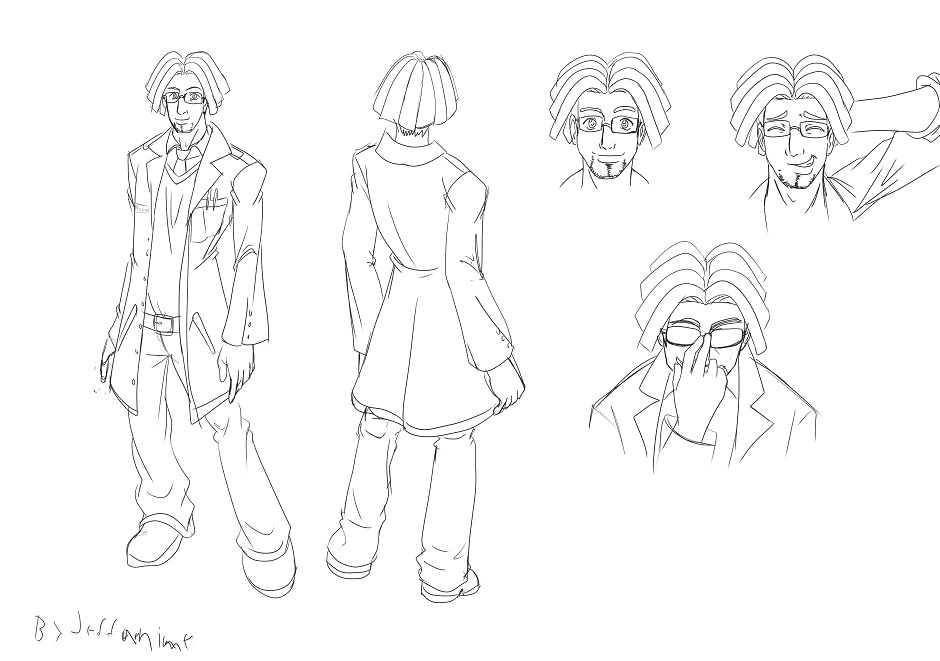
Task: Click the back-view figure's right shoe
Action: tap(449, 582)
